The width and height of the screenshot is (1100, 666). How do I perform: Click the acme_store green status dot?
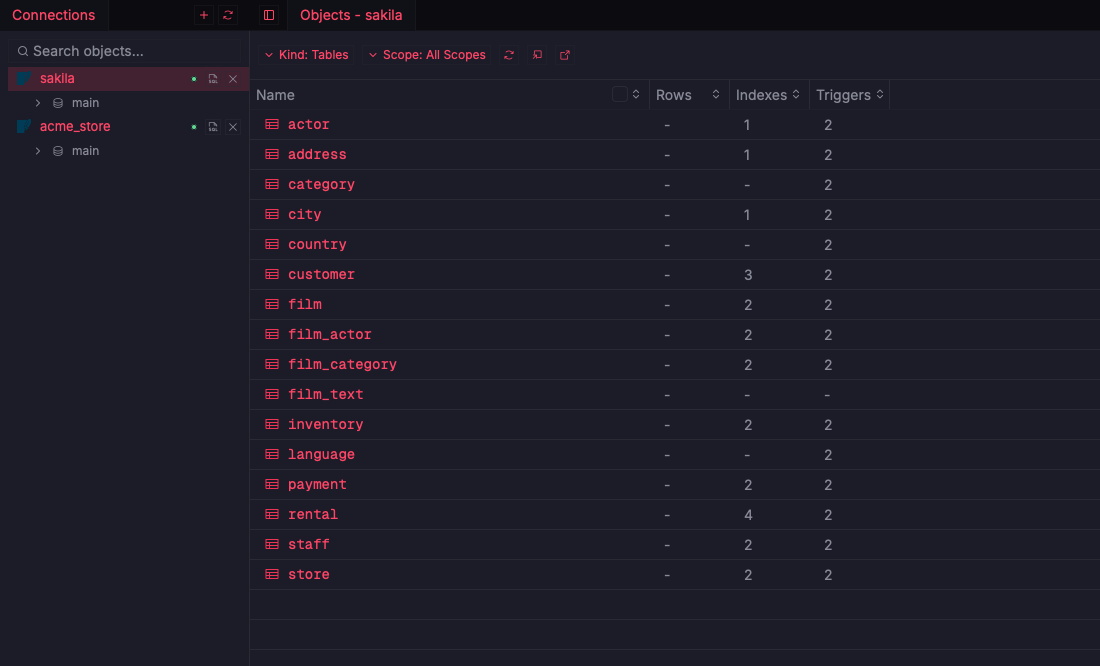click(194, 127)
